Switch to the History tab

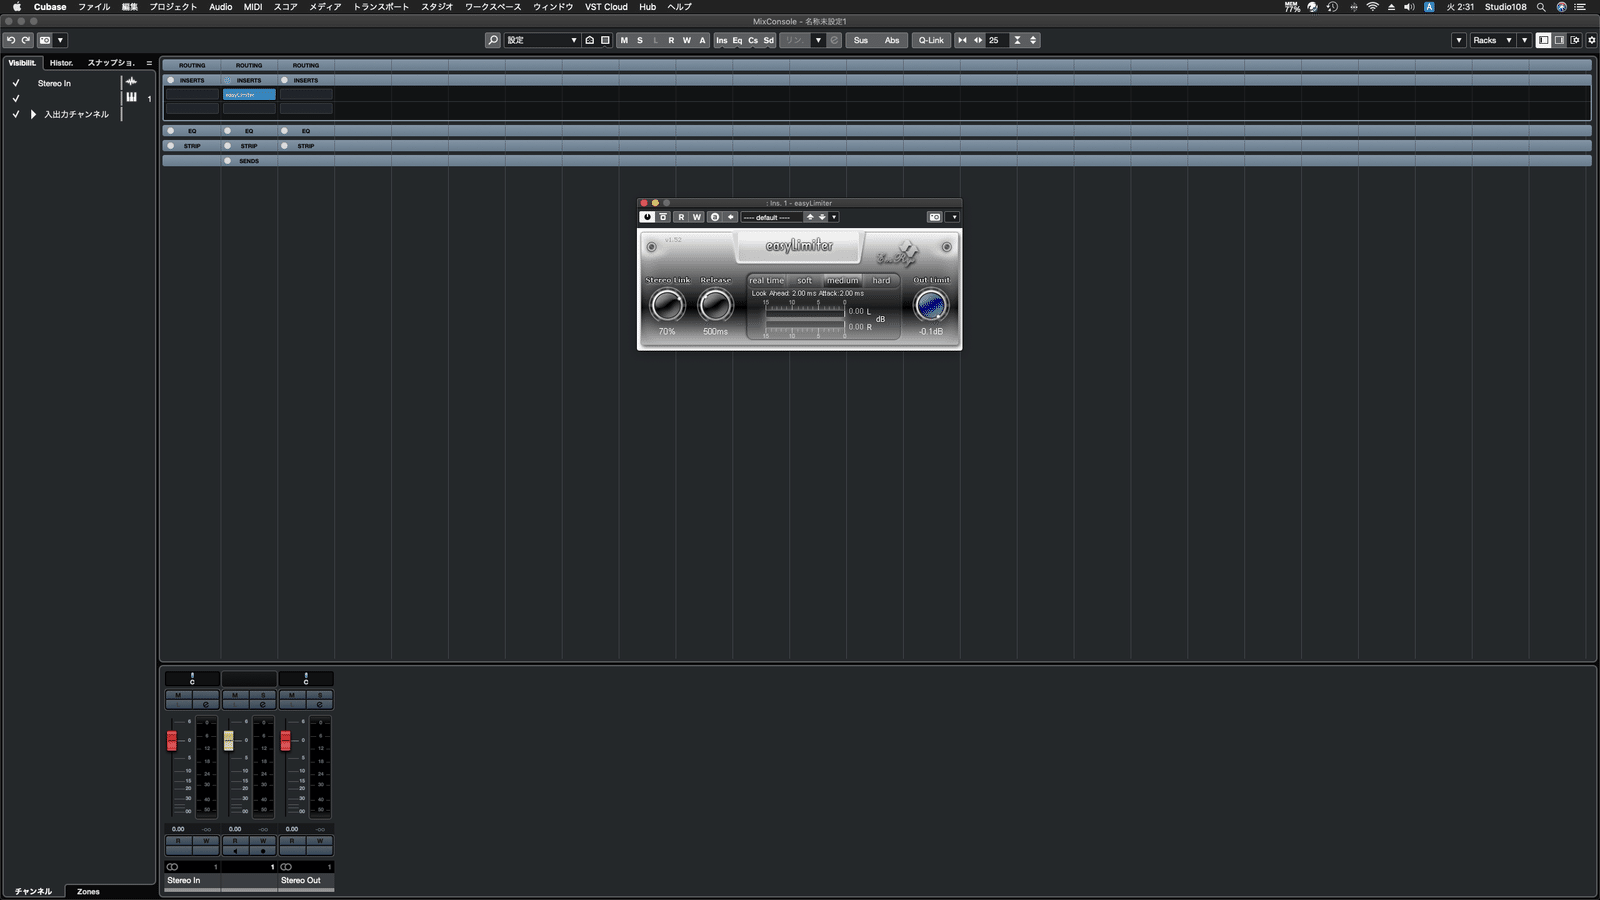click(62, 63)
